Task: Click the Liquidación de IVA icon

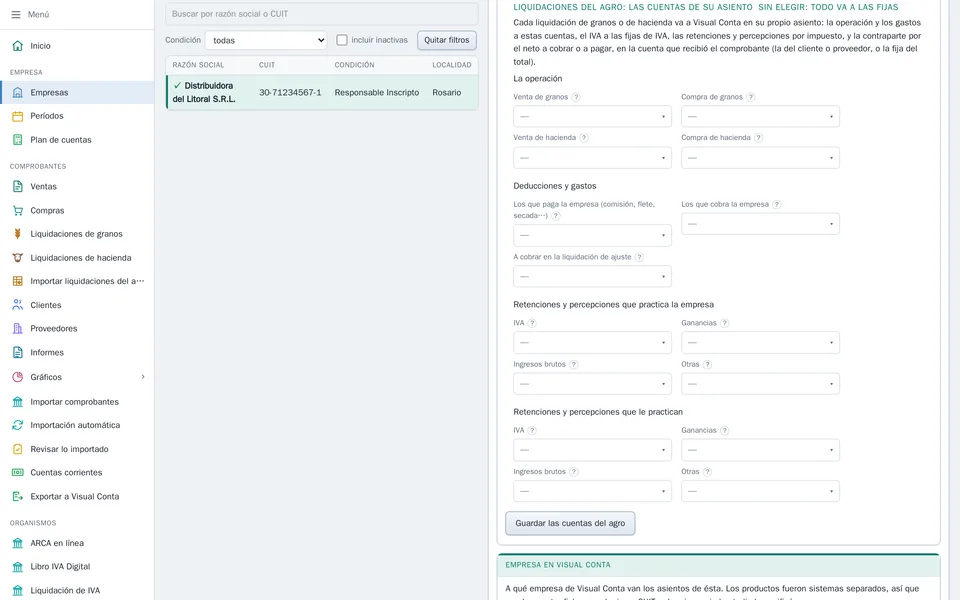Action: pos(18,591)
